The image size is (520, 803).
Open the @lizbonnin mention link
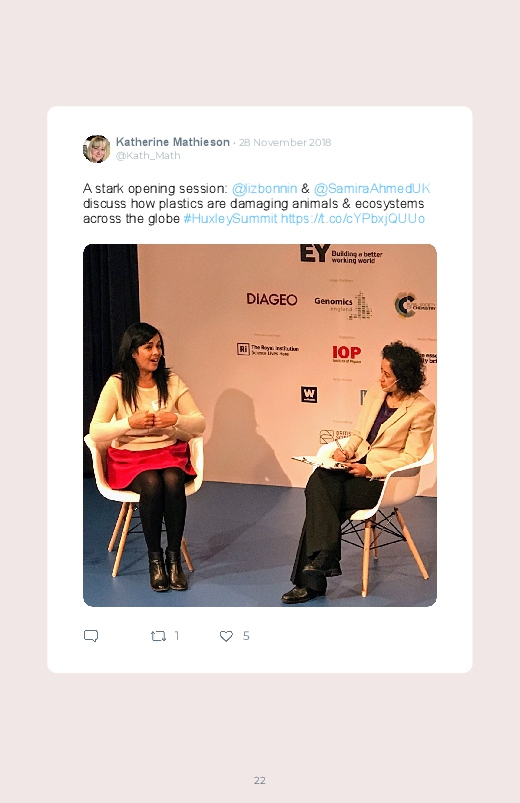[x=264, y=188]
